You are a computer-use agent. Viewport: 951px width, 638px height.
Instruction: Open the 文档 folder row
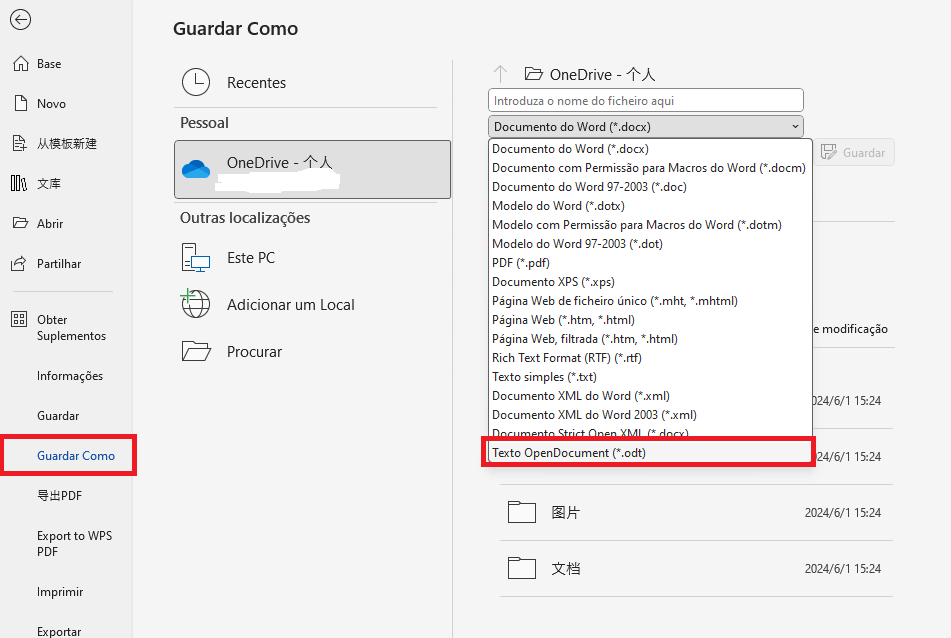pyautogui.click(x=696, y=568)
